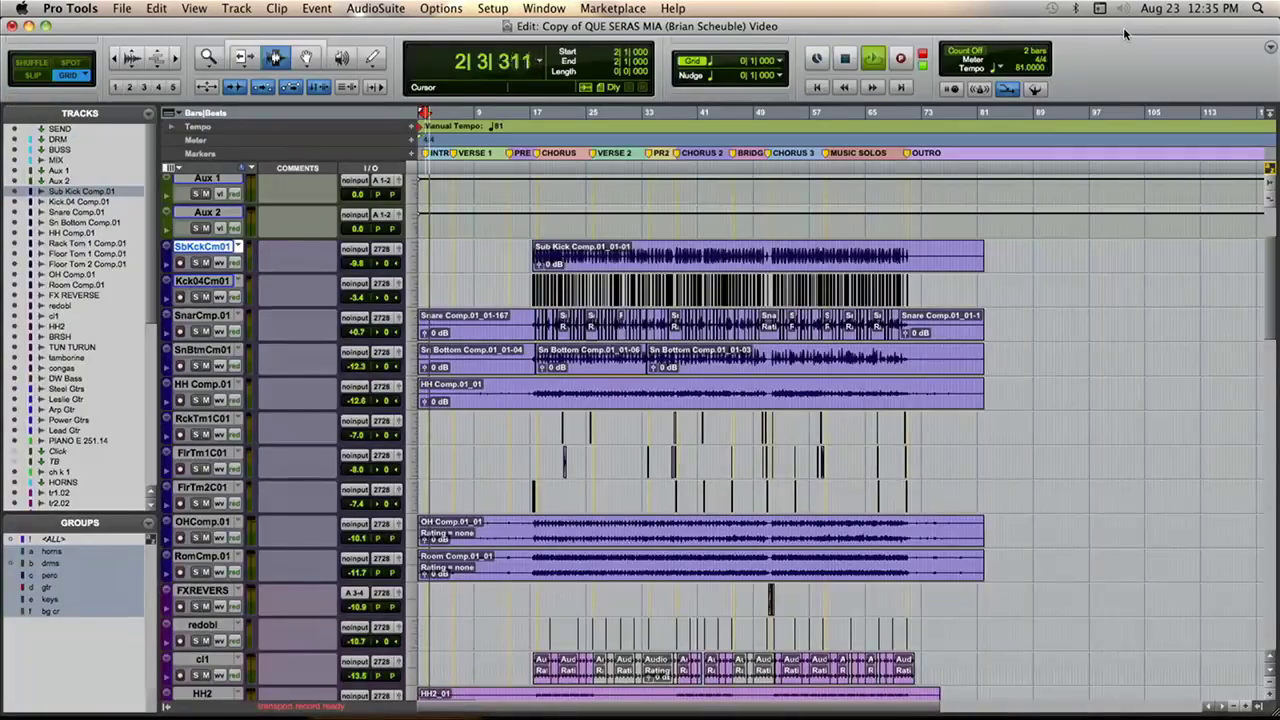1280x720 pixels.
Task: Select zoom preset 3
Action: [144, 87]
